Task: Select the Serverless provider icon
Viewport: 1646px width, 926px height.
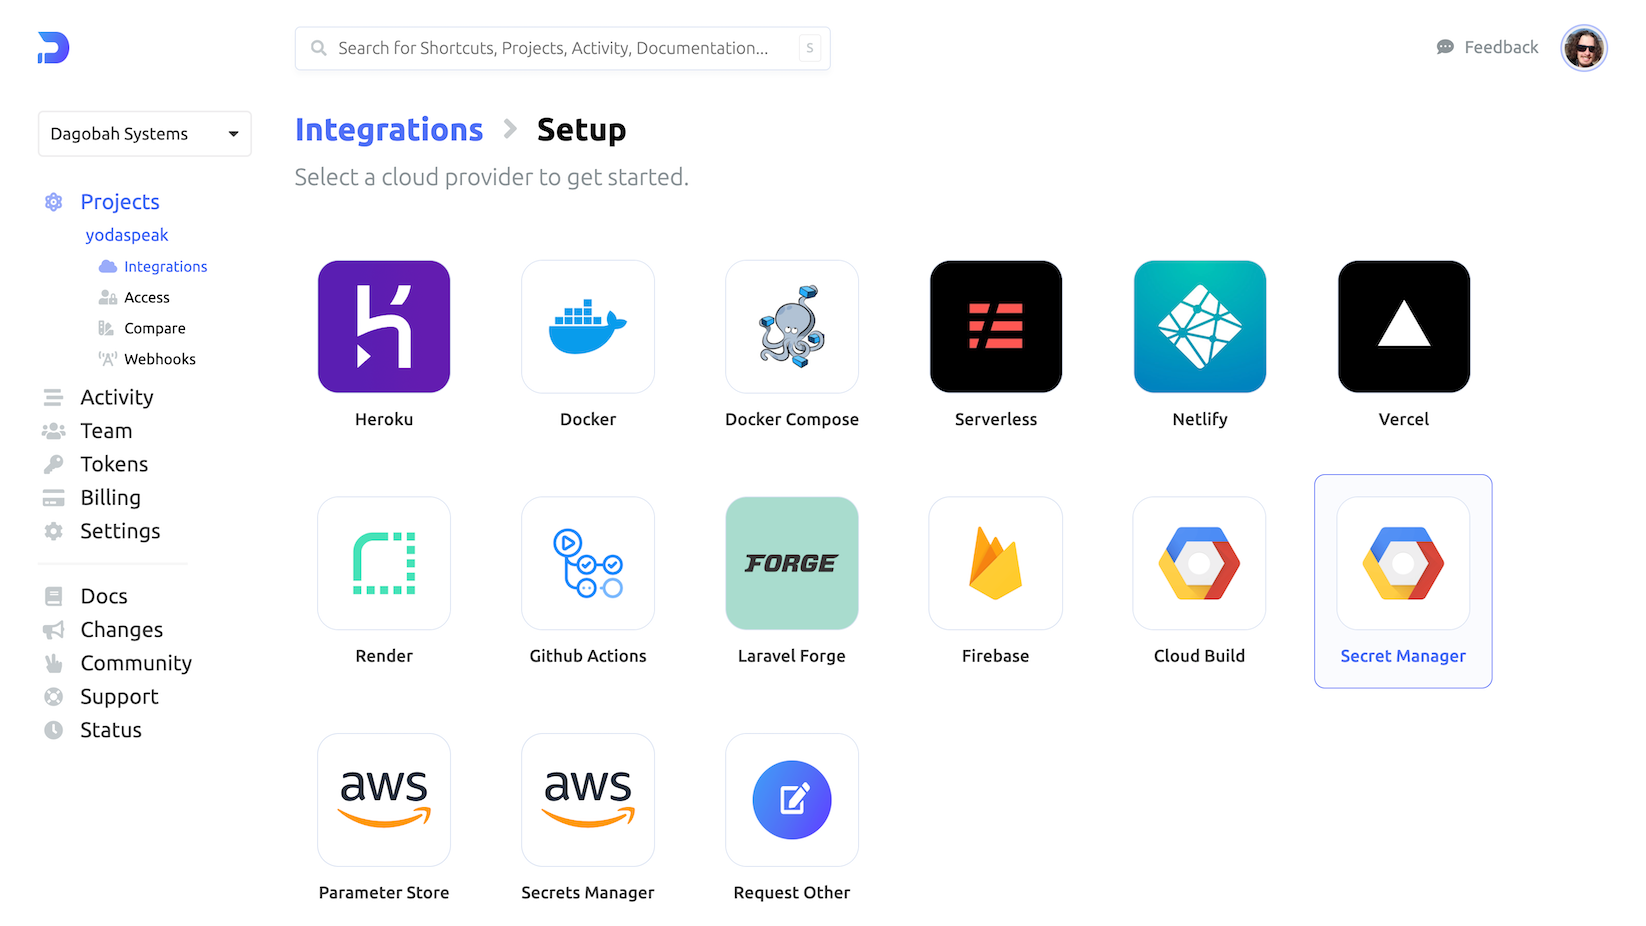Action: (996, 326)
